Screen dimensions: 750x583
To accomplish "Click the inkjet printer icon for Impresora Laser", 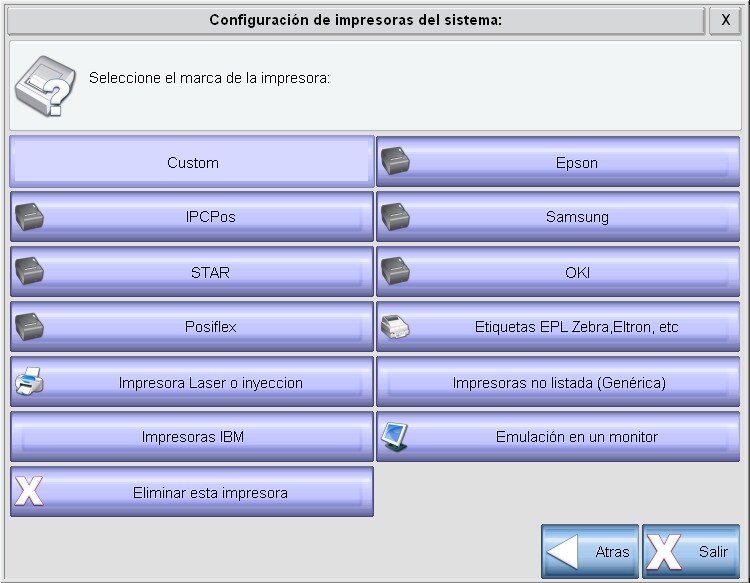I will (x=29, y=381).
